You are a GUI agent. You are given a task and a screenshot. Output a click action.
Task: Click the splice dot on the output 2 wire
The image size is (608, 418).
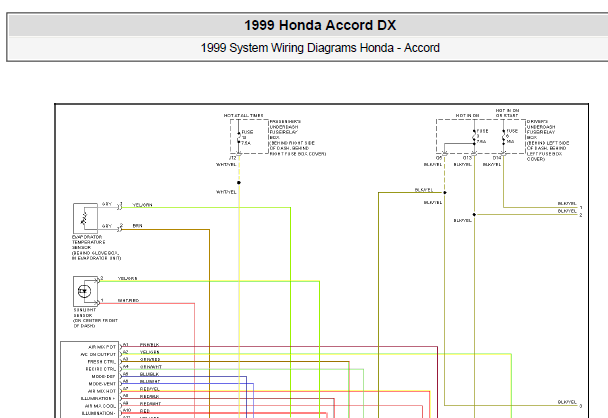(x=474, y=214)
